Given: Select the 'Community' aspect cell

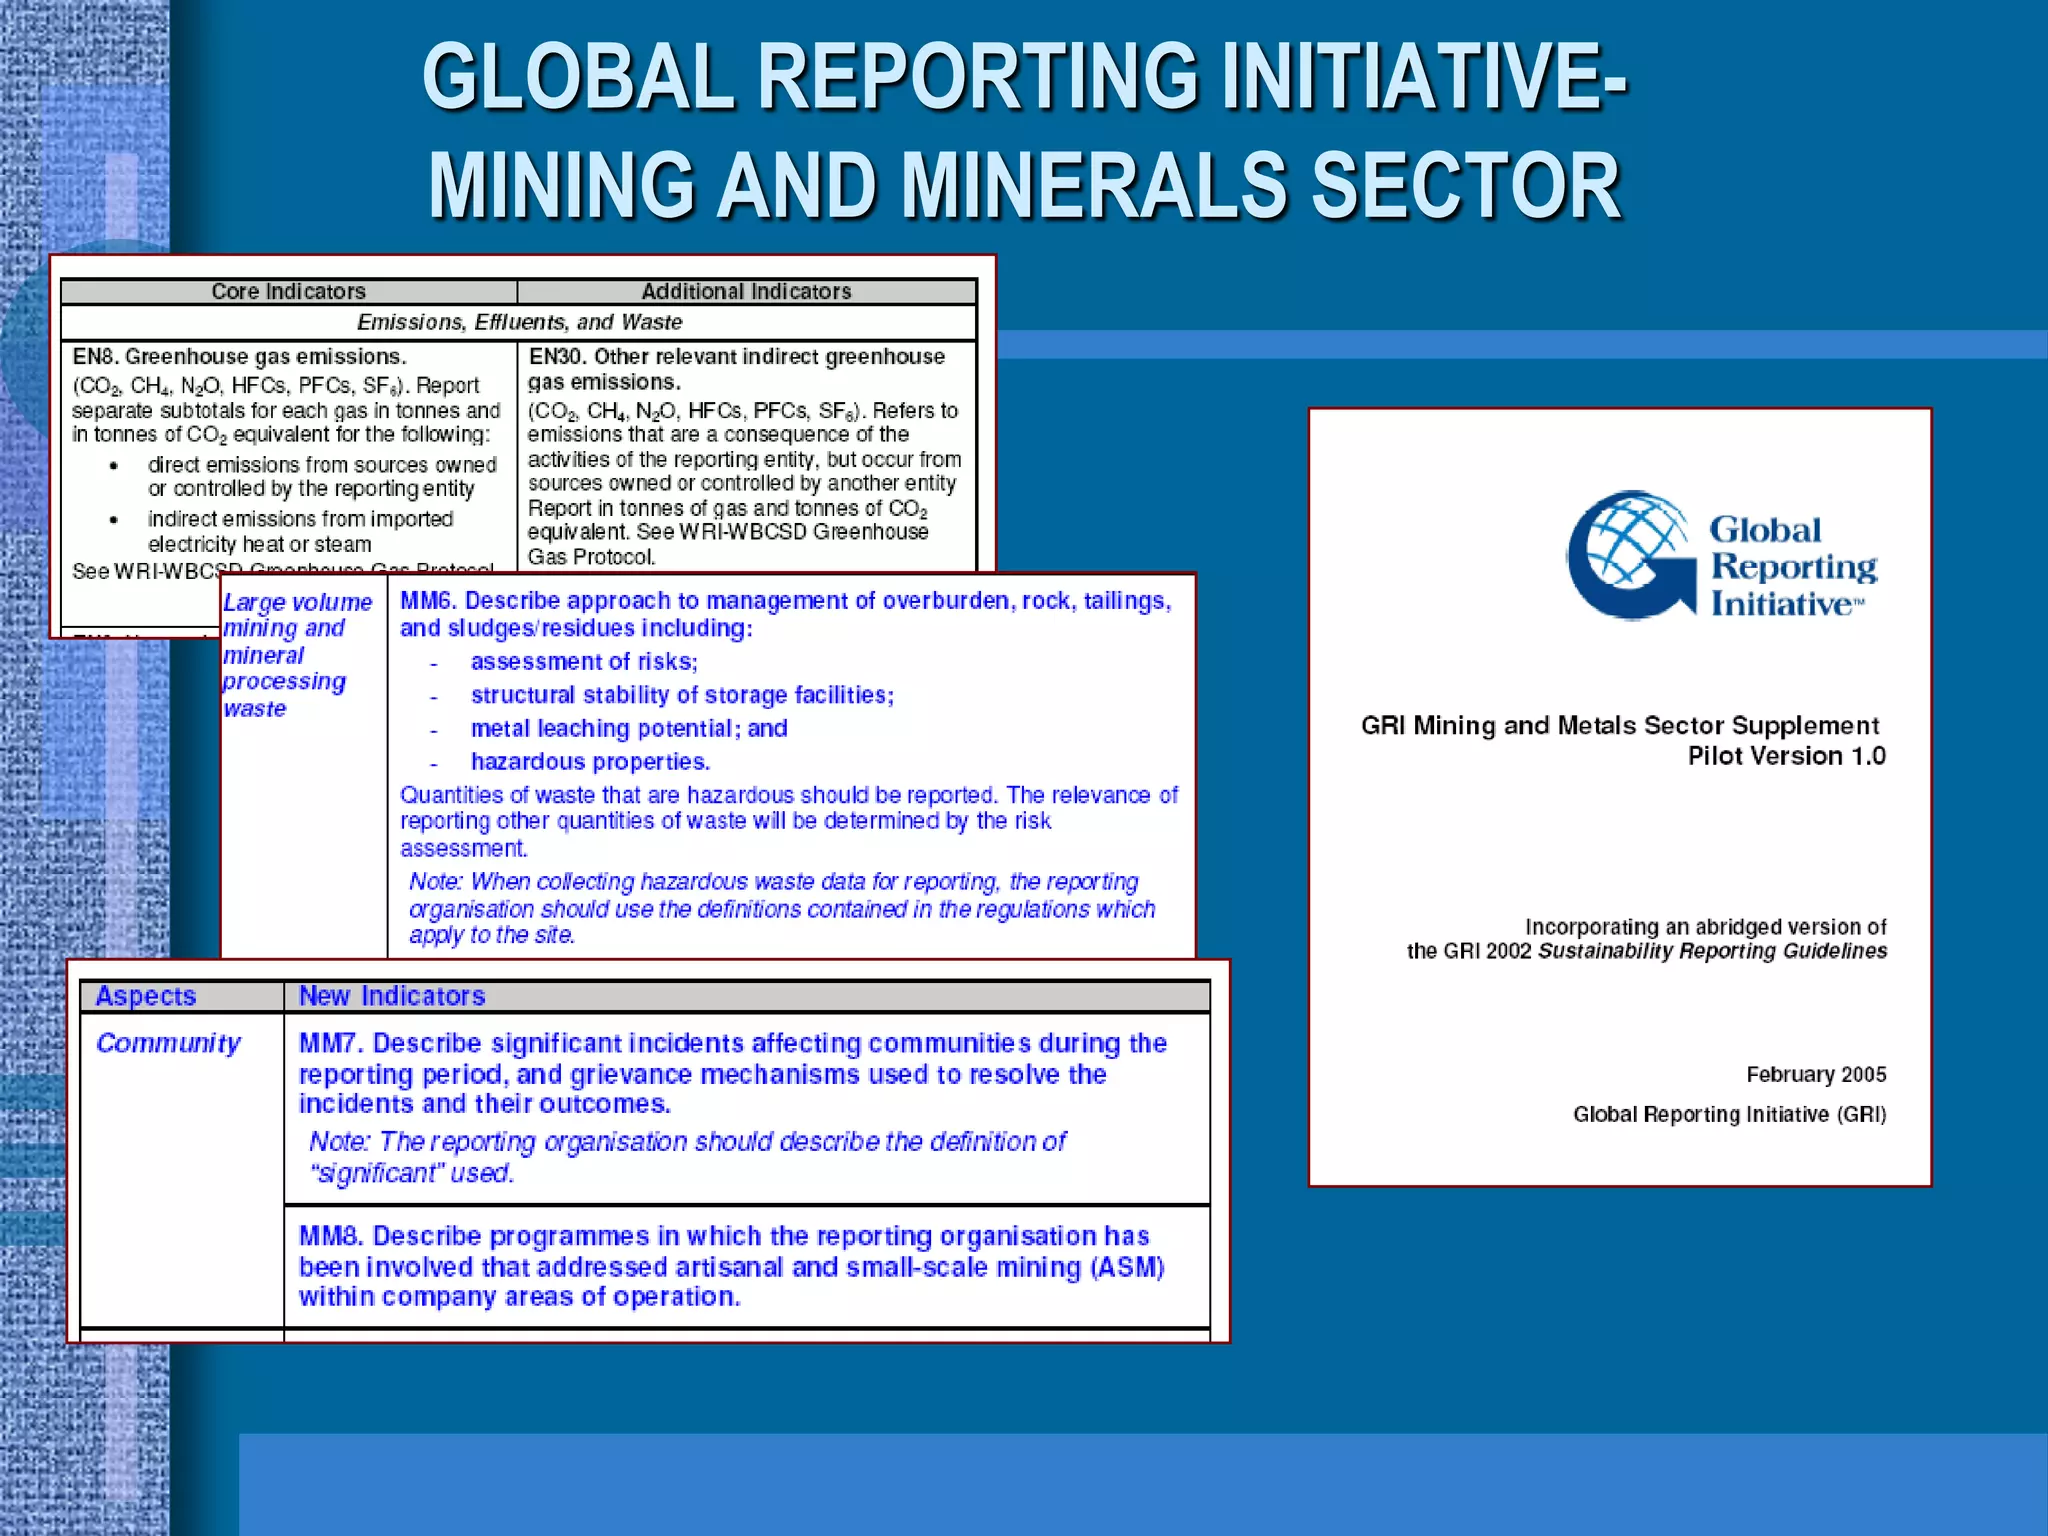Looking at the screenshot, I should tap(168, 1043).
